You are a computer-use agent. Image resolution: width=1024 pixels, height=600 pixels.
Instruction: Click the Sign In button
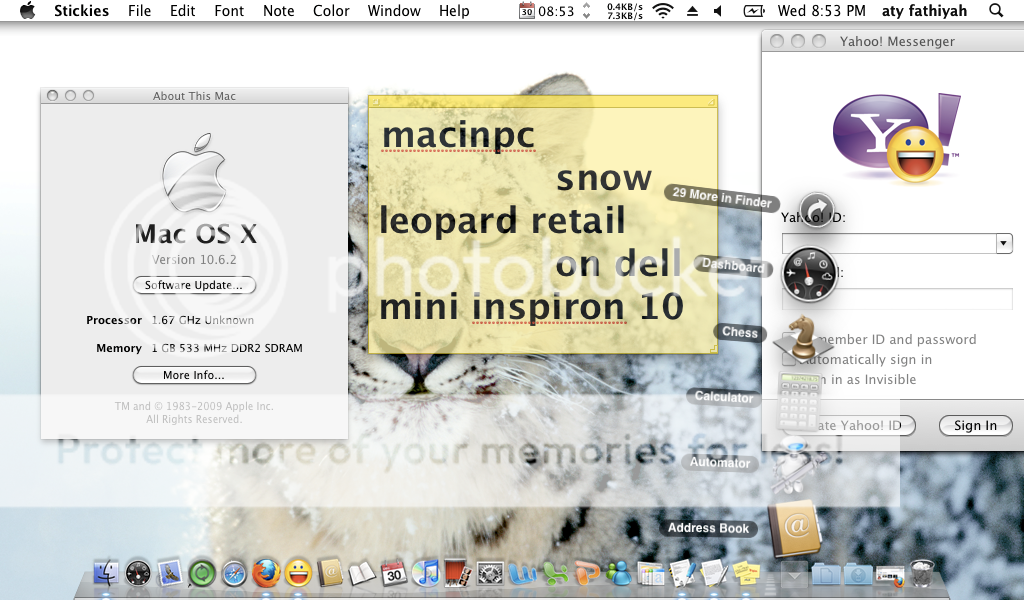976,426
